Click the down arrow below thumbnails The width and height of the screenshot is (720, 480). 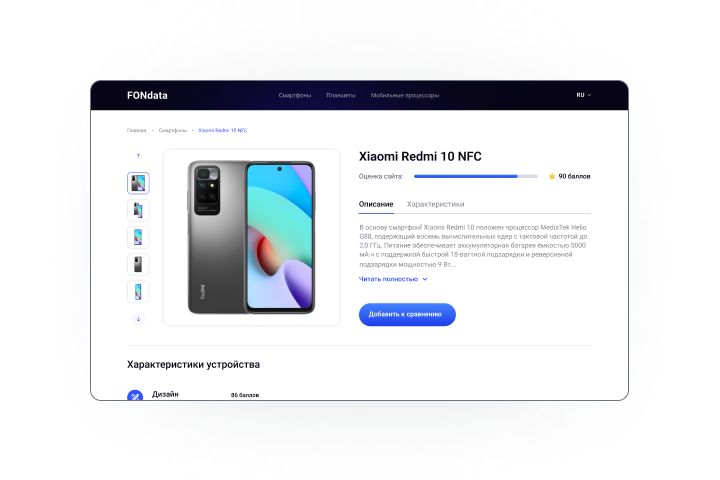[x=138, y=319]
